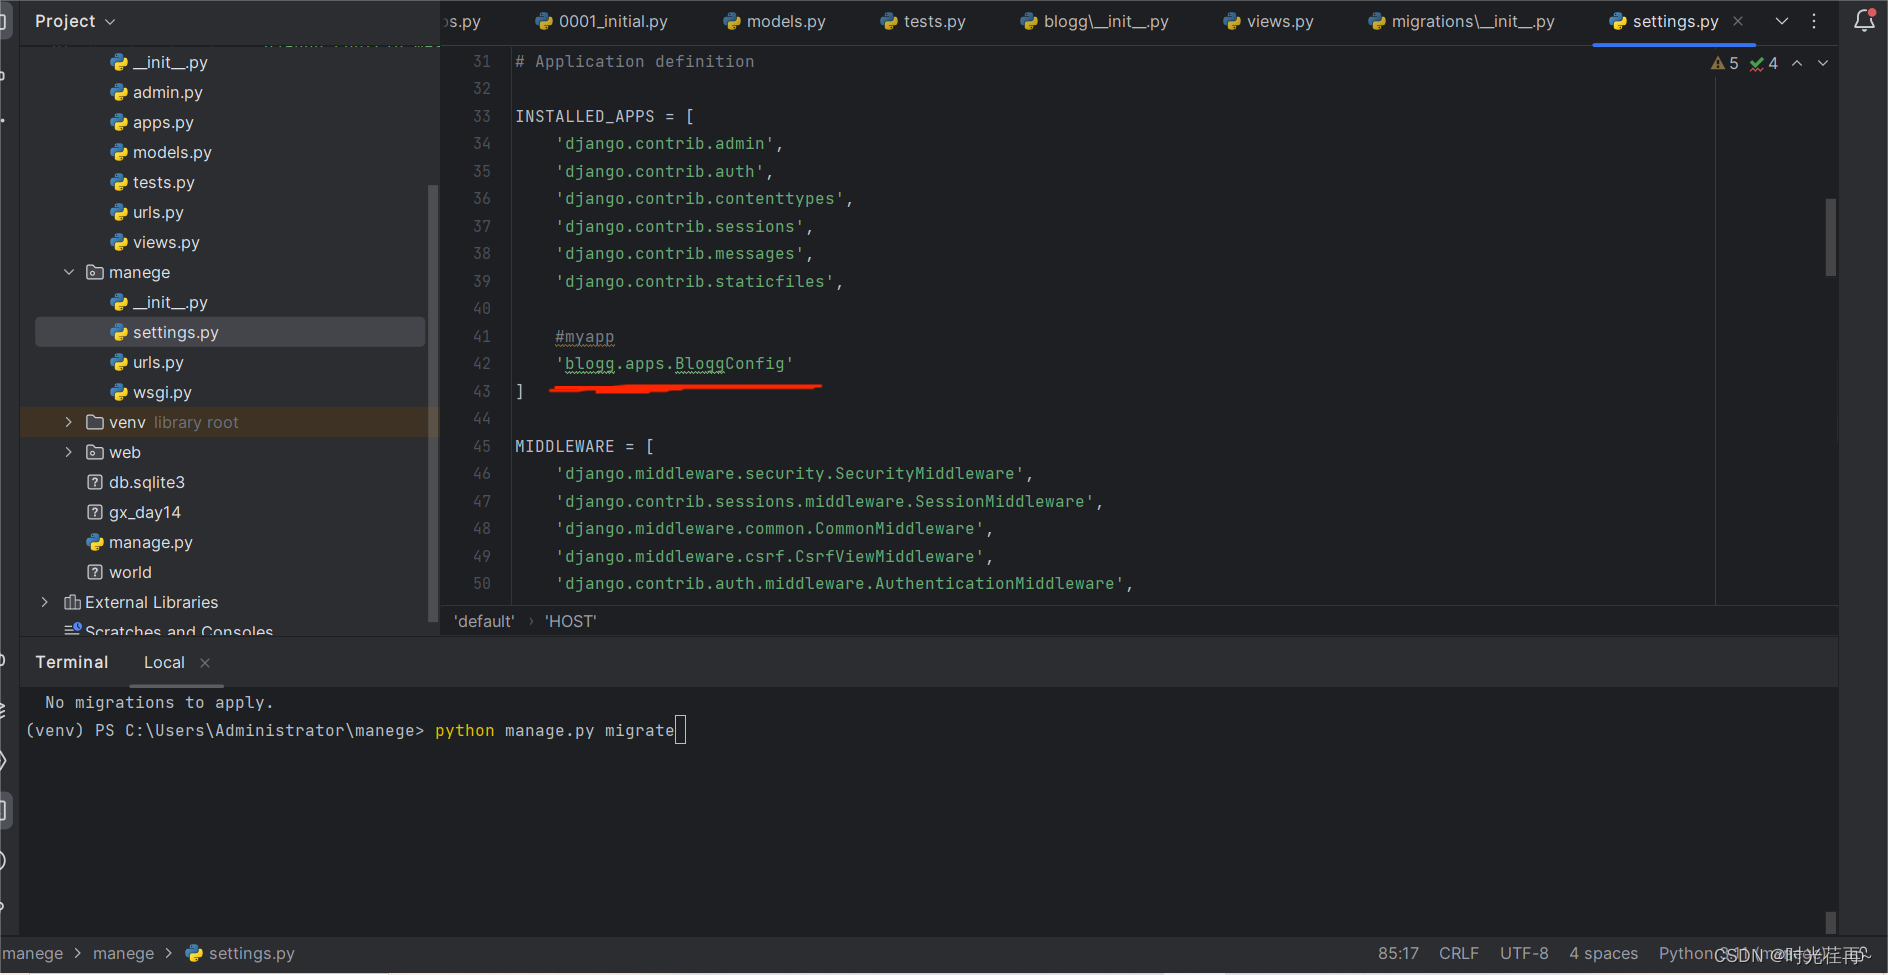The image size is (1888, 975).
Task: Click the MIDDLEWARE line in editor
Action: click(584, 447)
